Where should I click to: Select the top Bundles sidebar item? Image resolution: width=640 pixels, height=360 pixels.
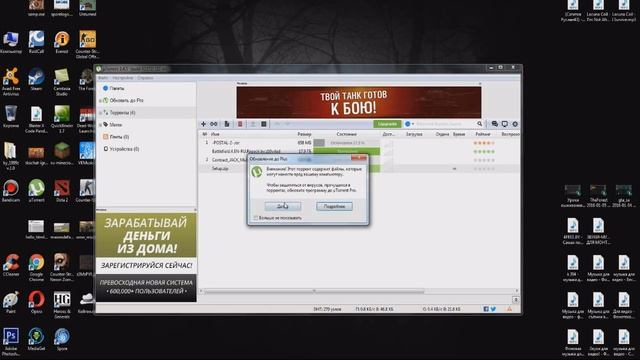(x=114, y=88)
